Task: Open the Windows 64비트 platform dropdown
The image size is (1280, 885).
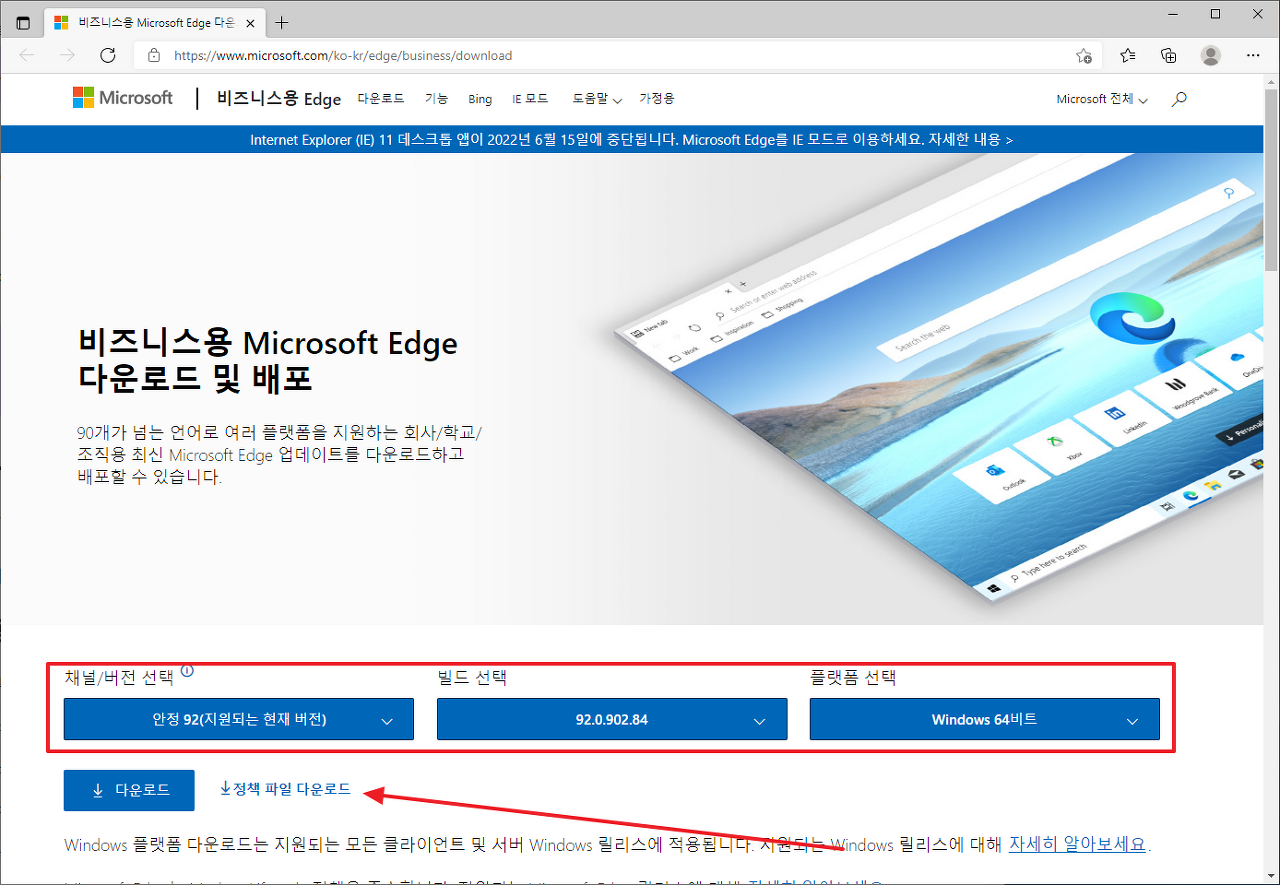Action: (985, 719)
